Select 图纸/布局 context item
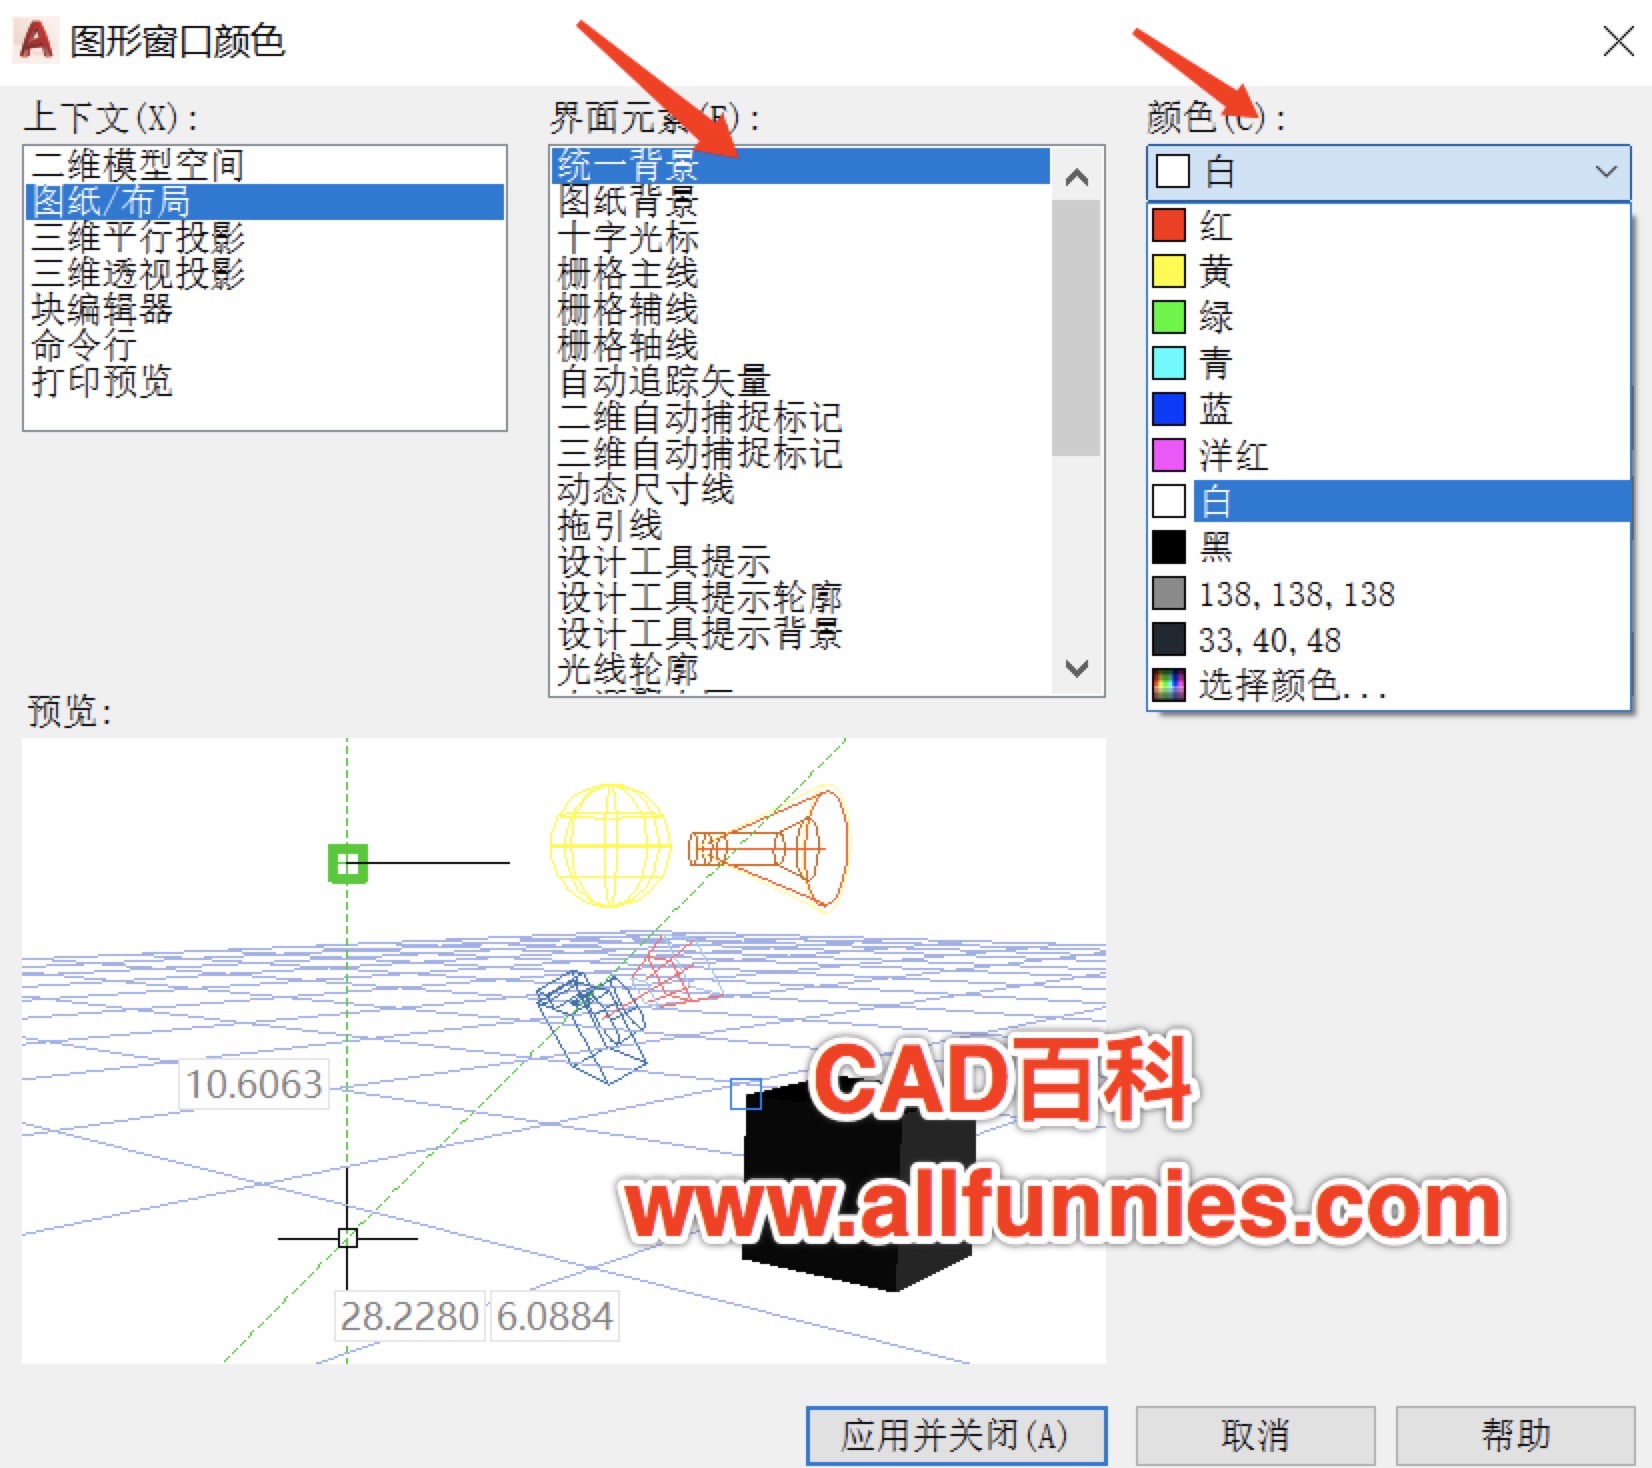The height and width of the screenshot is (1468, 1652). coord(264,201)
